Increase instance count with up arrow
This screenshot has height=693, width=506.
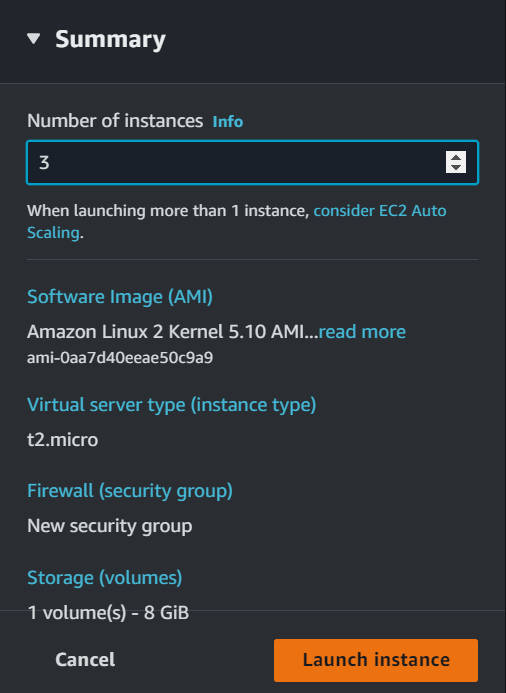(456, 157)
